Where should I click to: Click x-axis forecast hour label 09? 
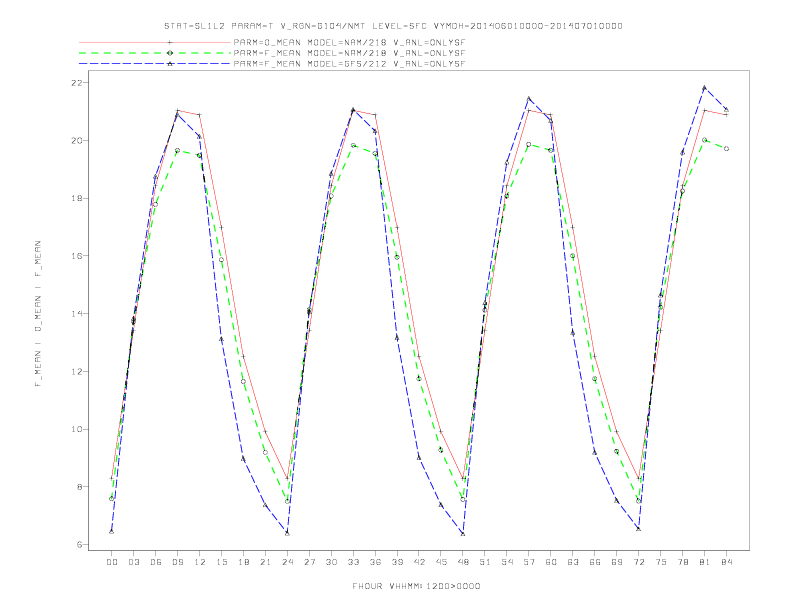[177, 562]
